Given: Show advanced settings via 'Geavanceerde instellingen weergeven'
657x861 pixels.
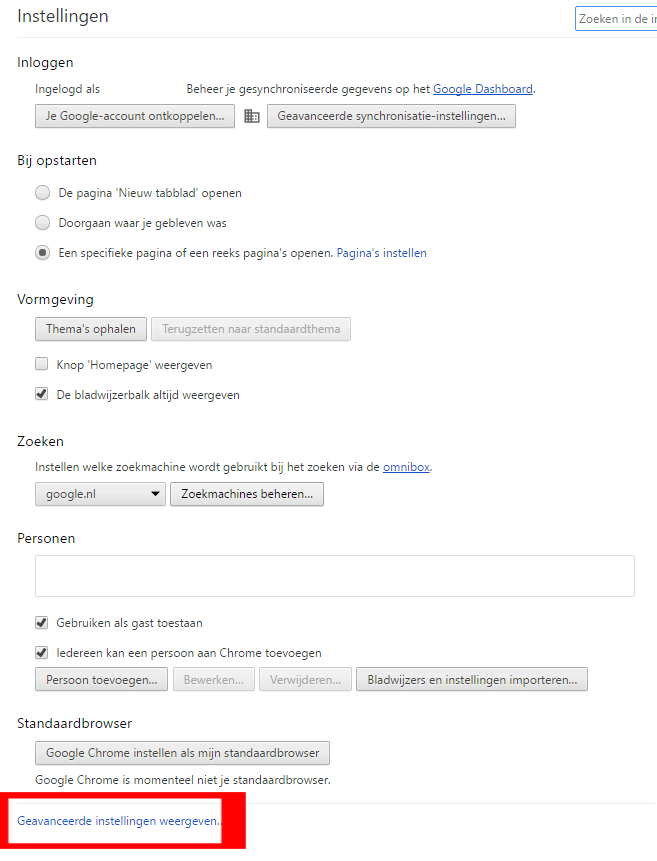Looking at the screenshot, I should click(x=116, y=820).
